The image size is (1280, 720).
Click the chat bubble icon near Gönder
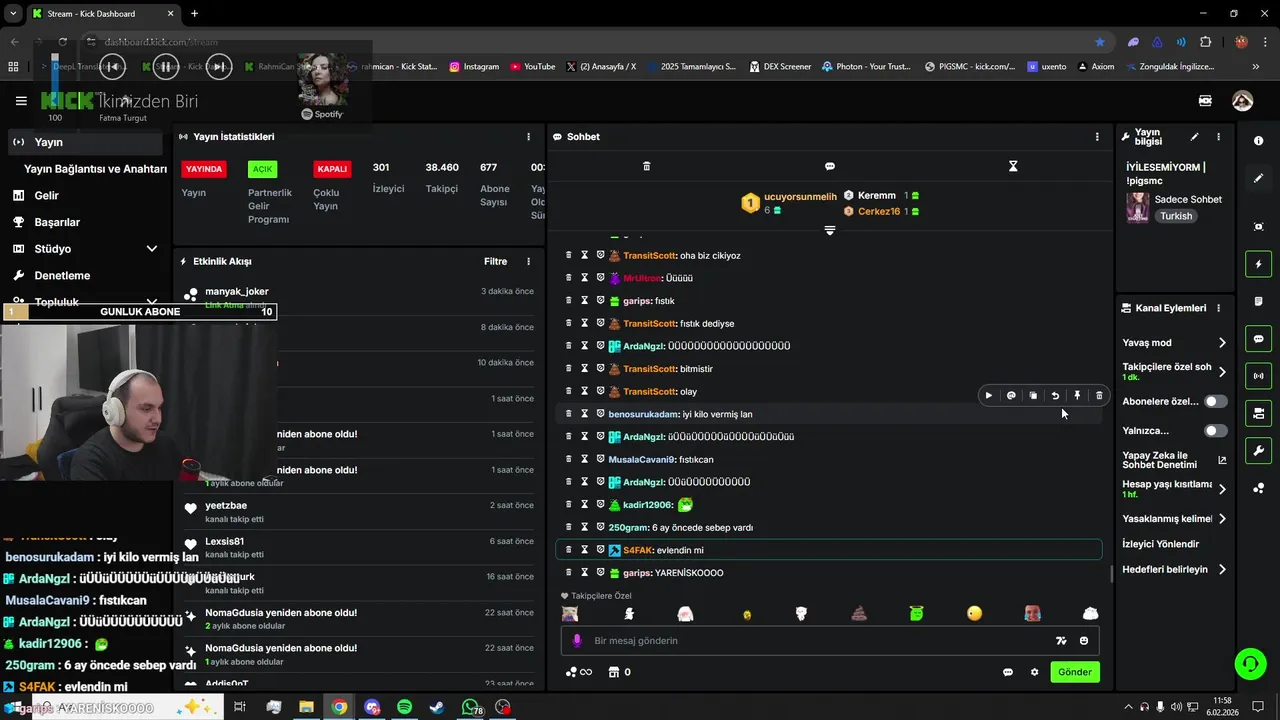tap(1008, 672)
